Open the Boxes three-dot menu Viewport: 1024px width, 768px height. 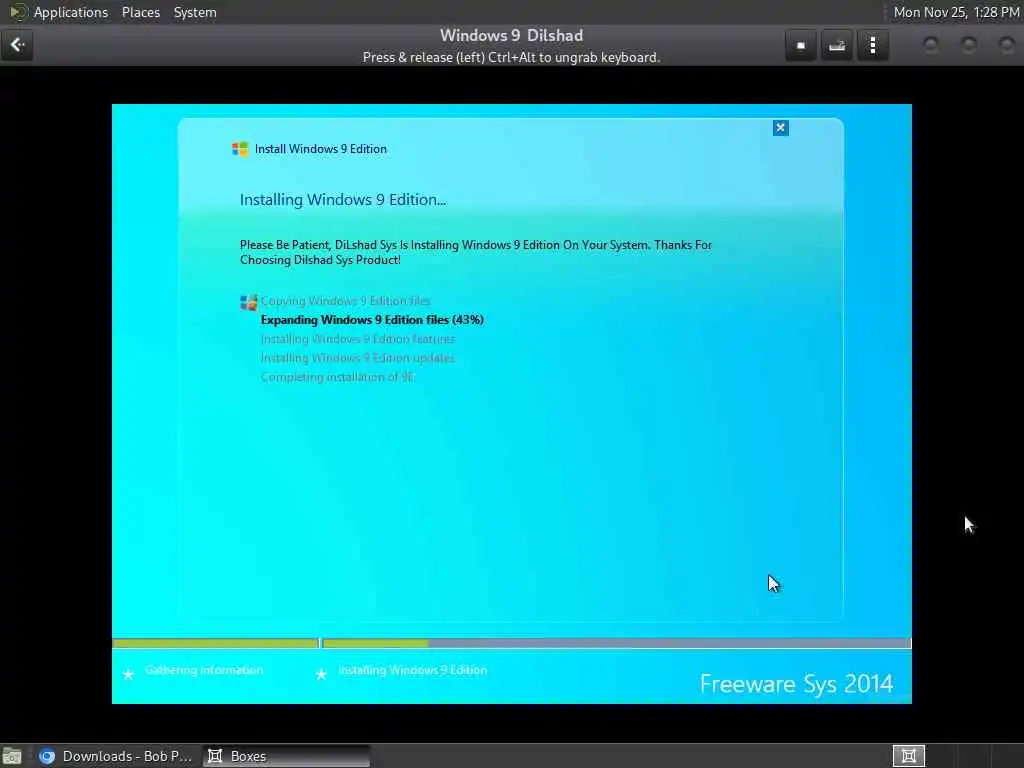(x=872, y=45)
